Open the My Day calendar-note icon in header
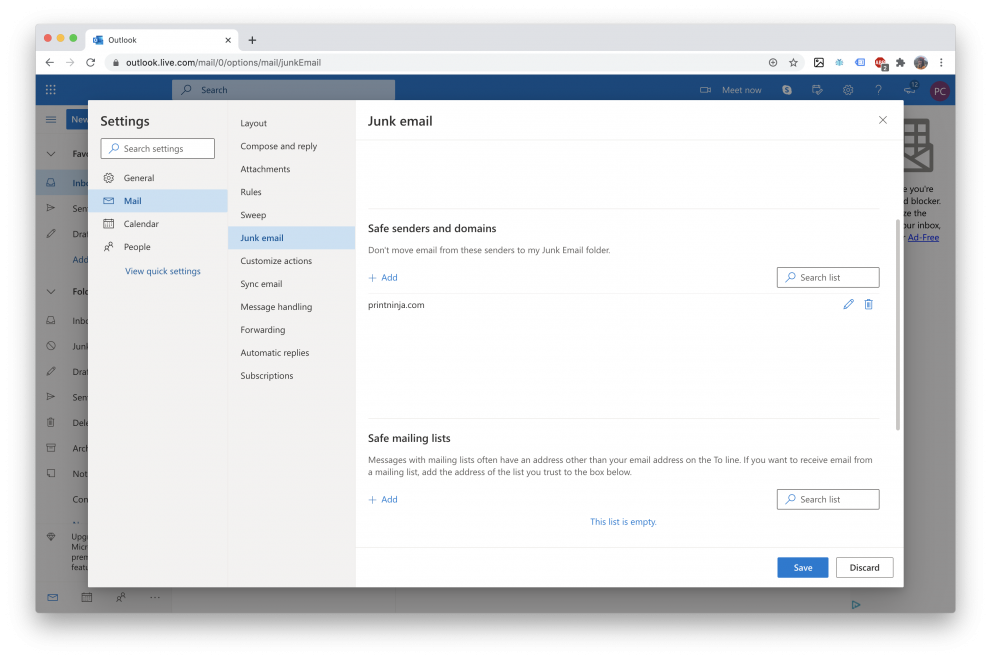Viewport: 991px width, 660px height. click(x=817, y=90)
